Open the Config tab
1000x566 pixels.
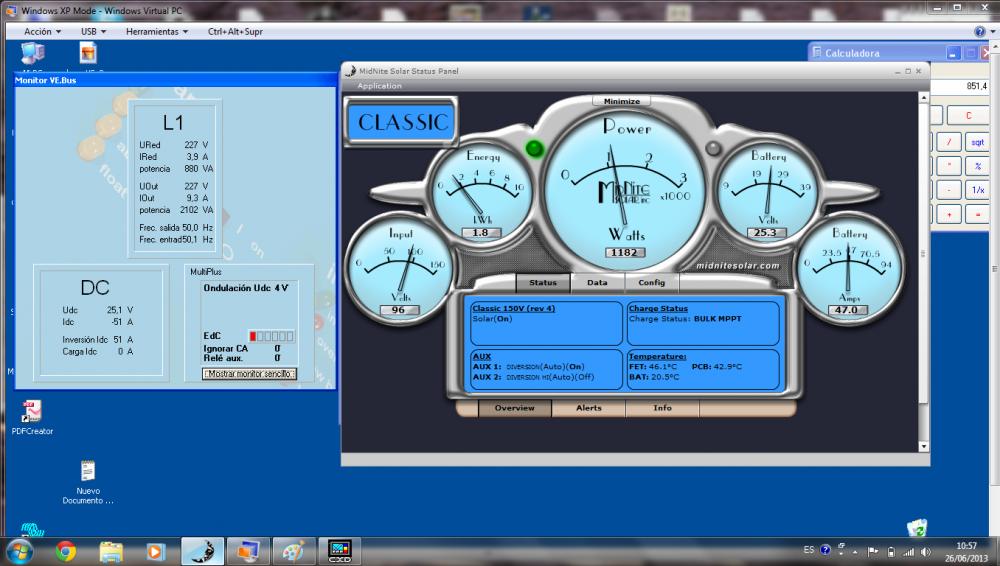coord(651,282)
